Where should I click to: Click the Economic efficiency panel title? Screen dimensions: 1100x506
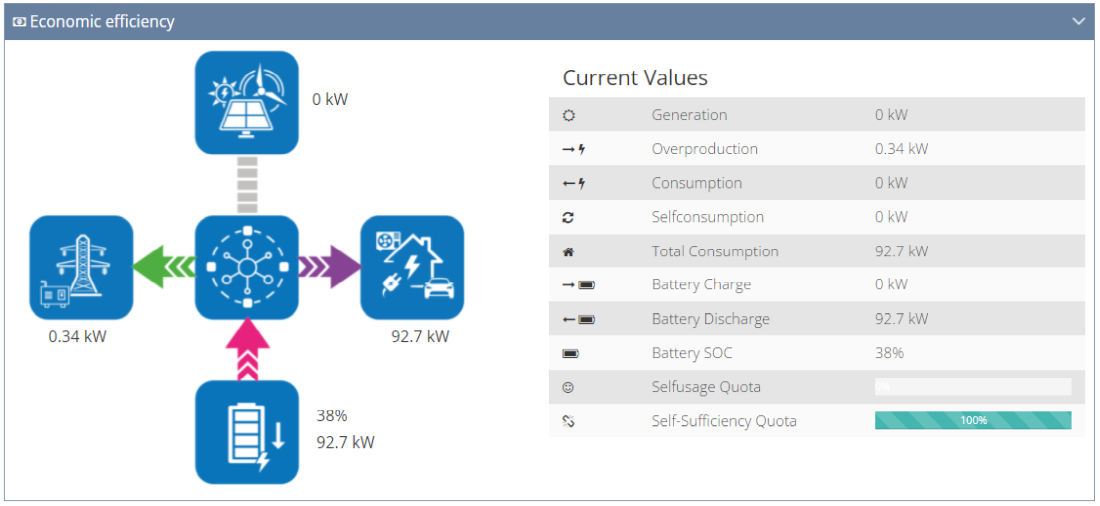pos(102,21)
